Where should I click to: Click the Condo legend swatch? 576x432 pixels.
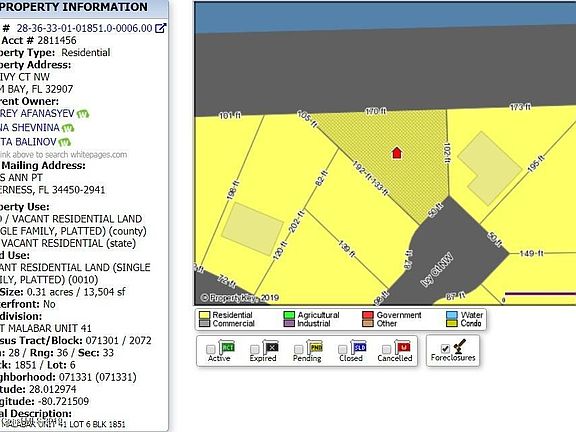pos(452,324)
